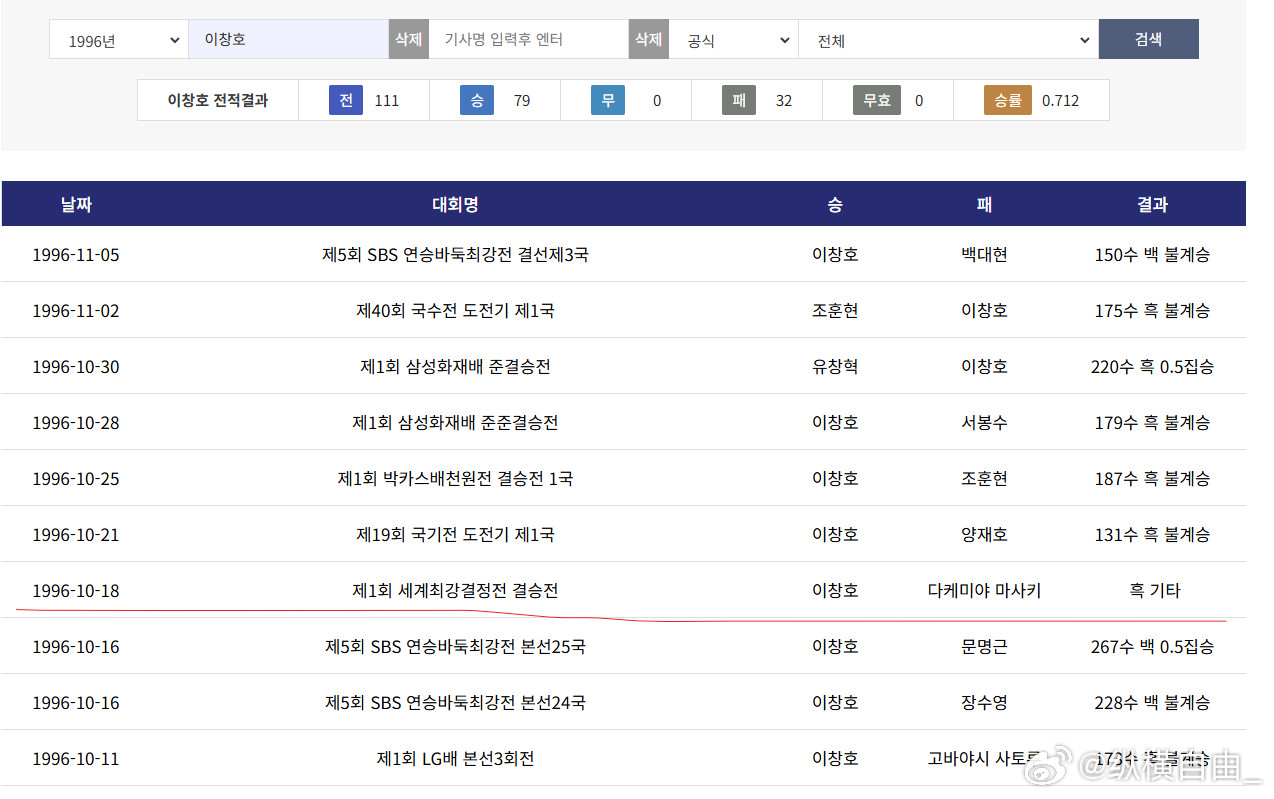Open the 제1회 세계최강결정전 결승전 row
The image size is (1274, 799).
pos(623,590)
